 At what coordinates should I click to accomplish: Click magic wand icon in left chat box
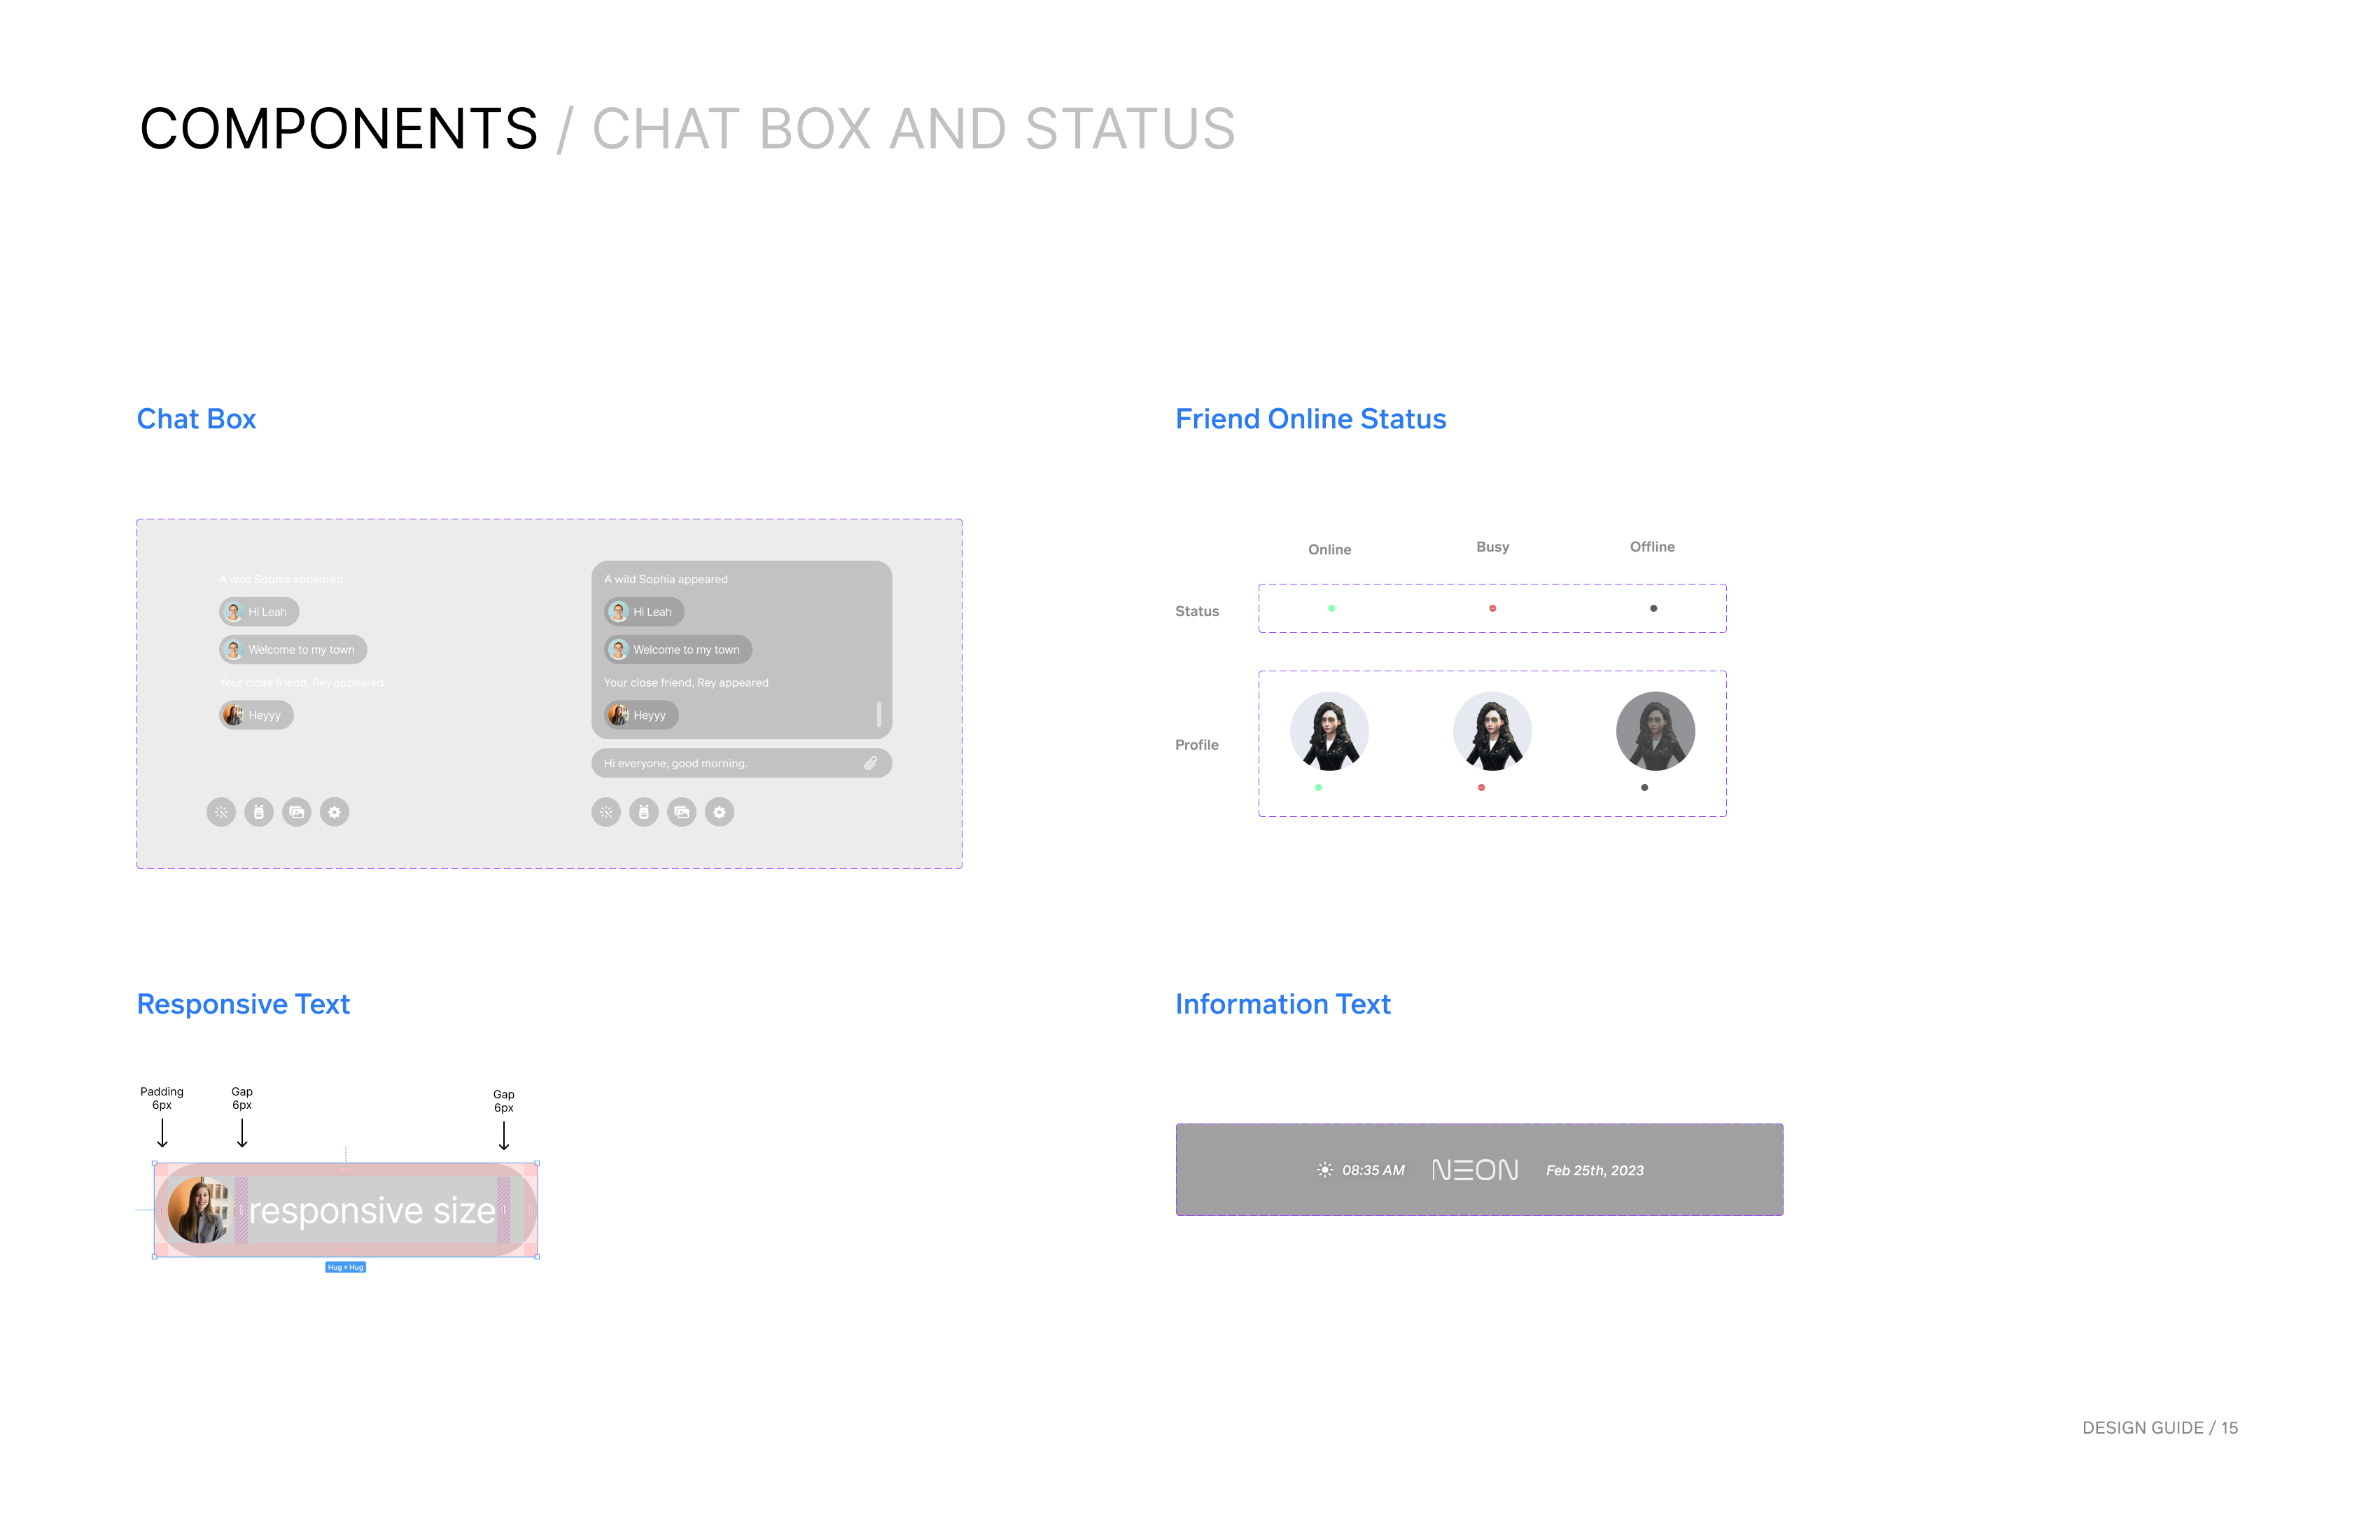click(221, 812)
